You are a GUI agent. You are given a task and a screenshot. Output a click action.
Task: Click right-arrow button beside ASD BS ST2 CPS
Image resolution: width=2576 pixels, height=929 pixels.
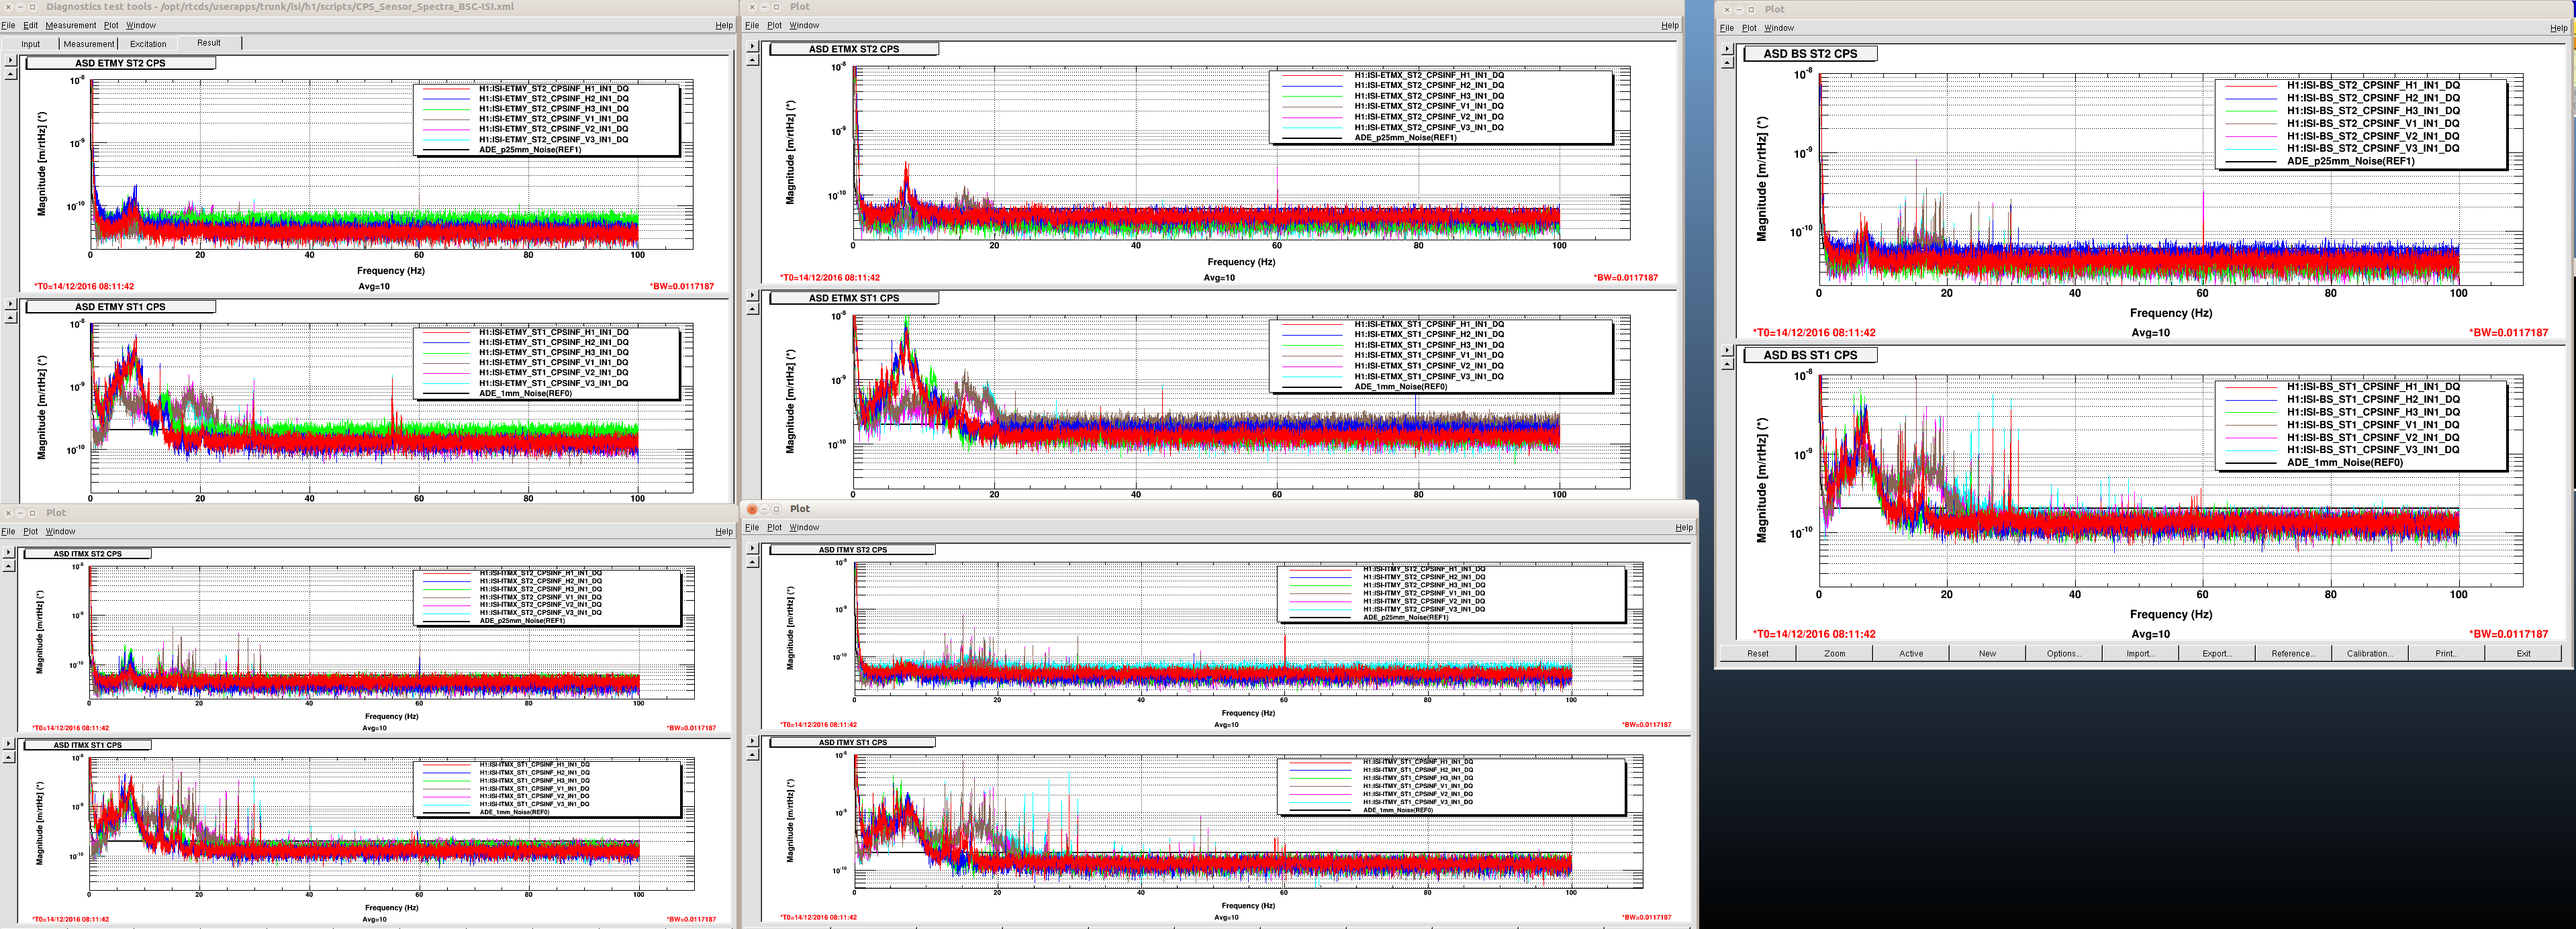click(x=1728, y=49)
